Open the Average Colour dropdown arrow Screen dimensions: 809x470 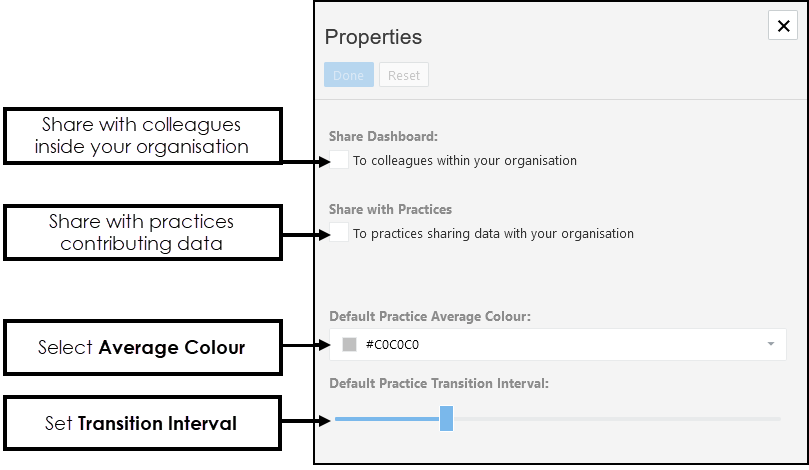[x=771, y=344]
